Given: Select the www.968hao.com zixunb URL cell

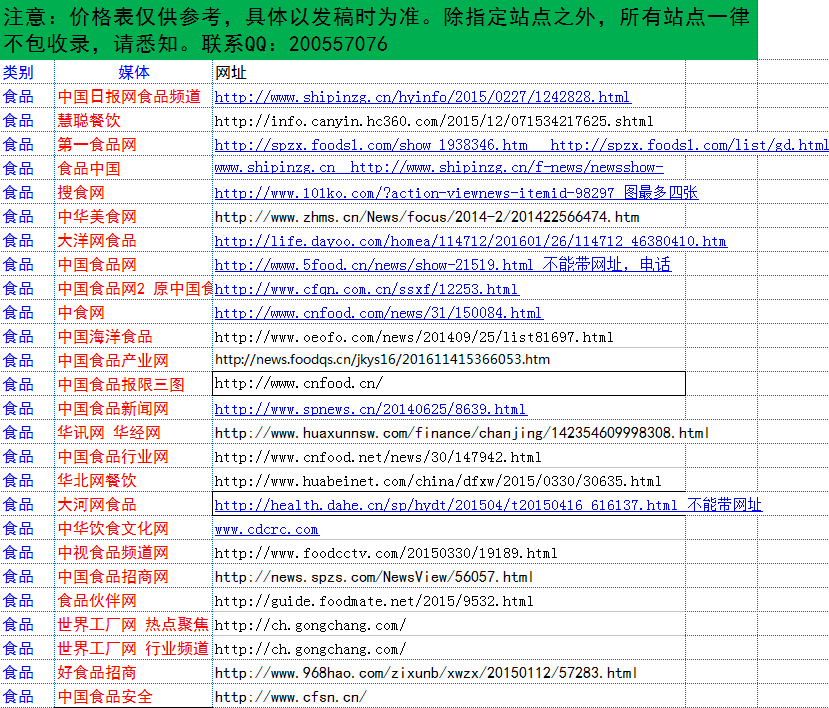Looking at the screenshot, I should 449,673.
